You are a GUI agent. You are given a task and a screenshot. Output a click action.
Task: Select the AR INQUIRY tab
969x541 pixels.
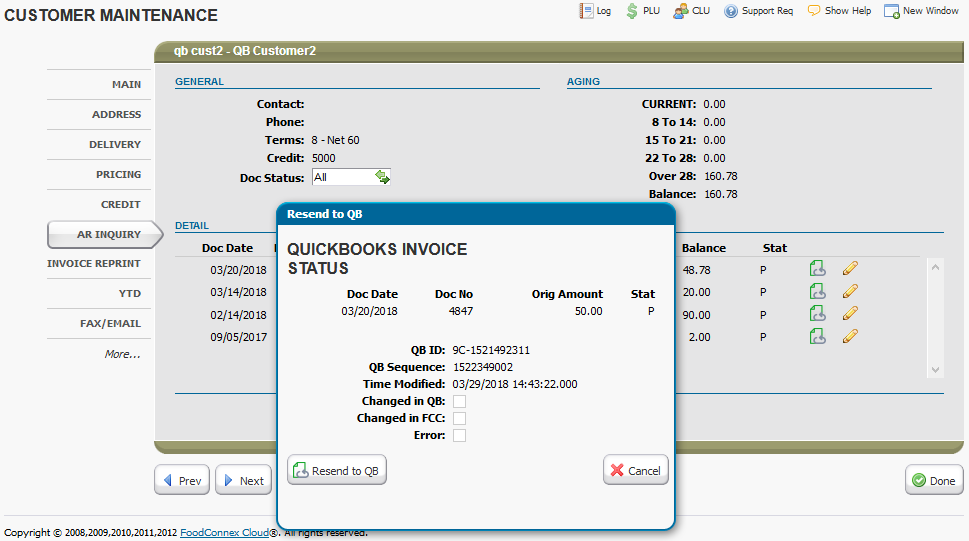click(x=104, y=234)
